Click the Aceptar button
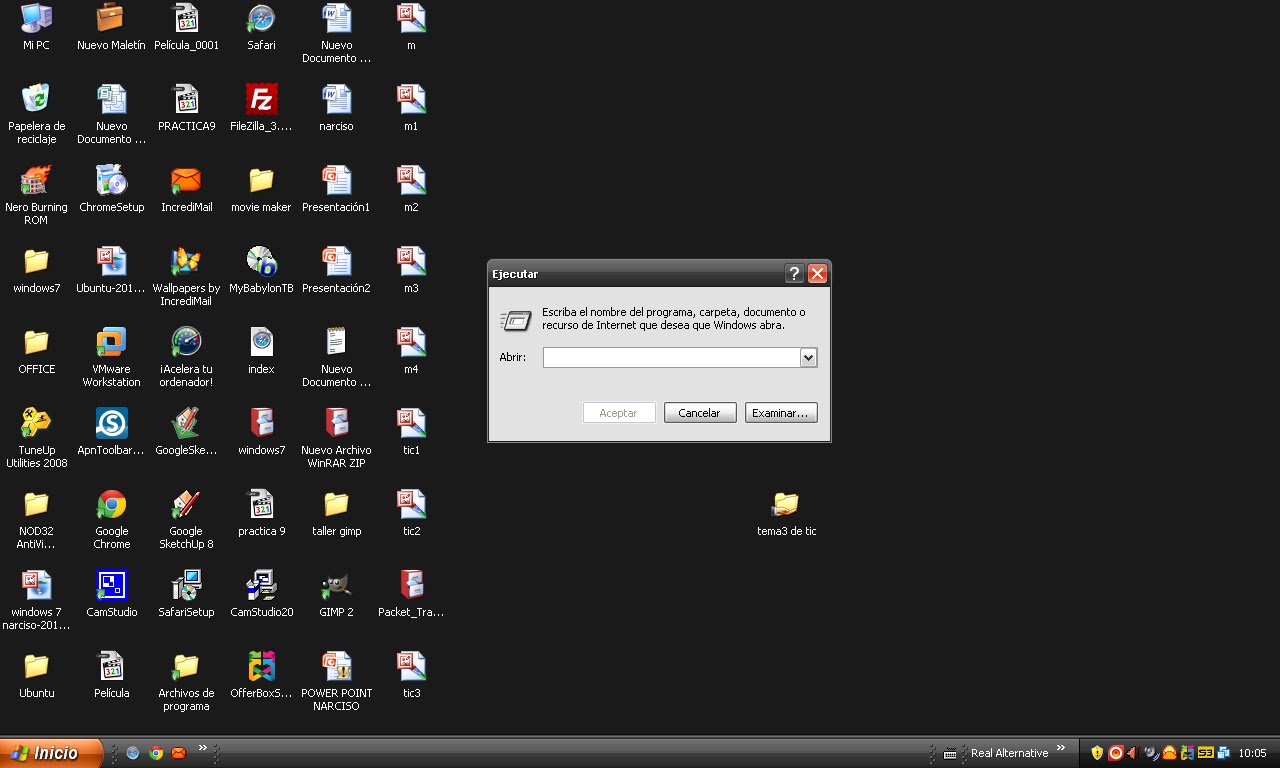1280x768 pixels. click(x=619, y=413)
